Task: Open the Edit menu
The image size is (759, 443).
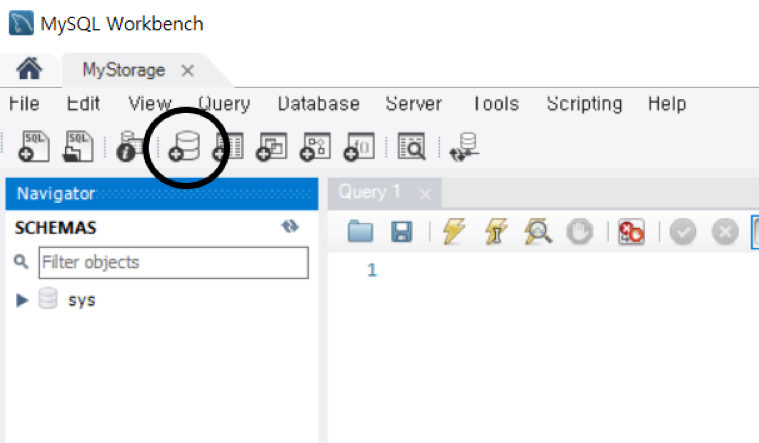Action: pyautogui.click(x=83, y=104)
